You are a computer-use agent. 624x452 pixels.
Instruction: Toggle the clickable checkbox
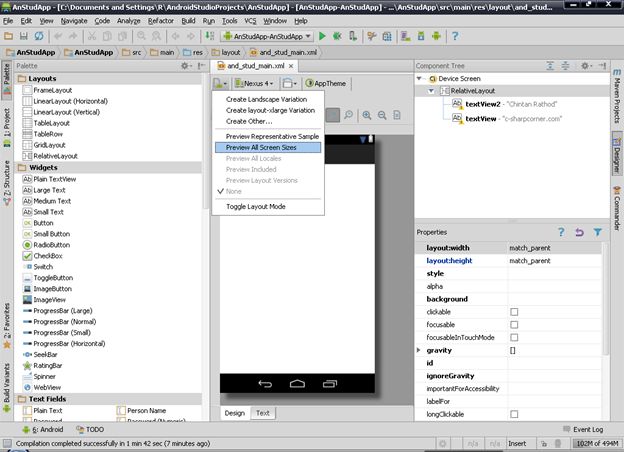click(514, 312)
